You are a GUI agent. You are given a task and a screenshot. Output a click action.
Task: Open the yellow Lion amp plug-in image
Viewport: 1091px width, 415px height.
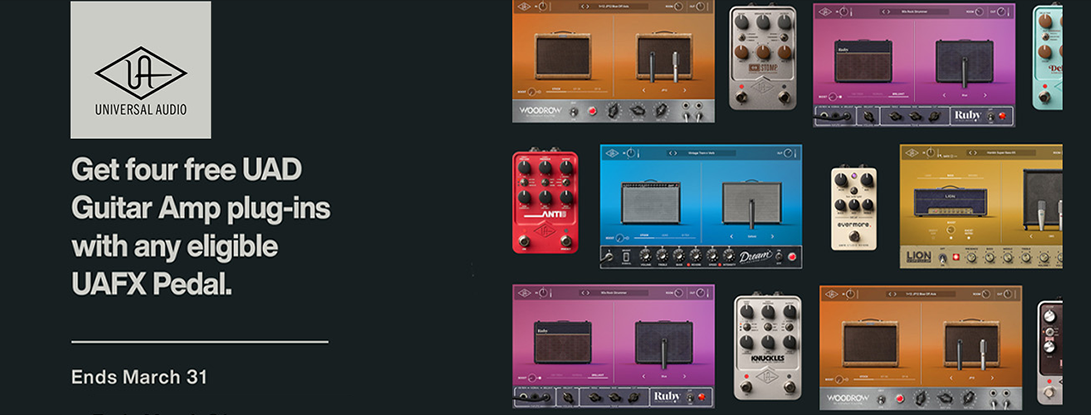pos(981,206)
